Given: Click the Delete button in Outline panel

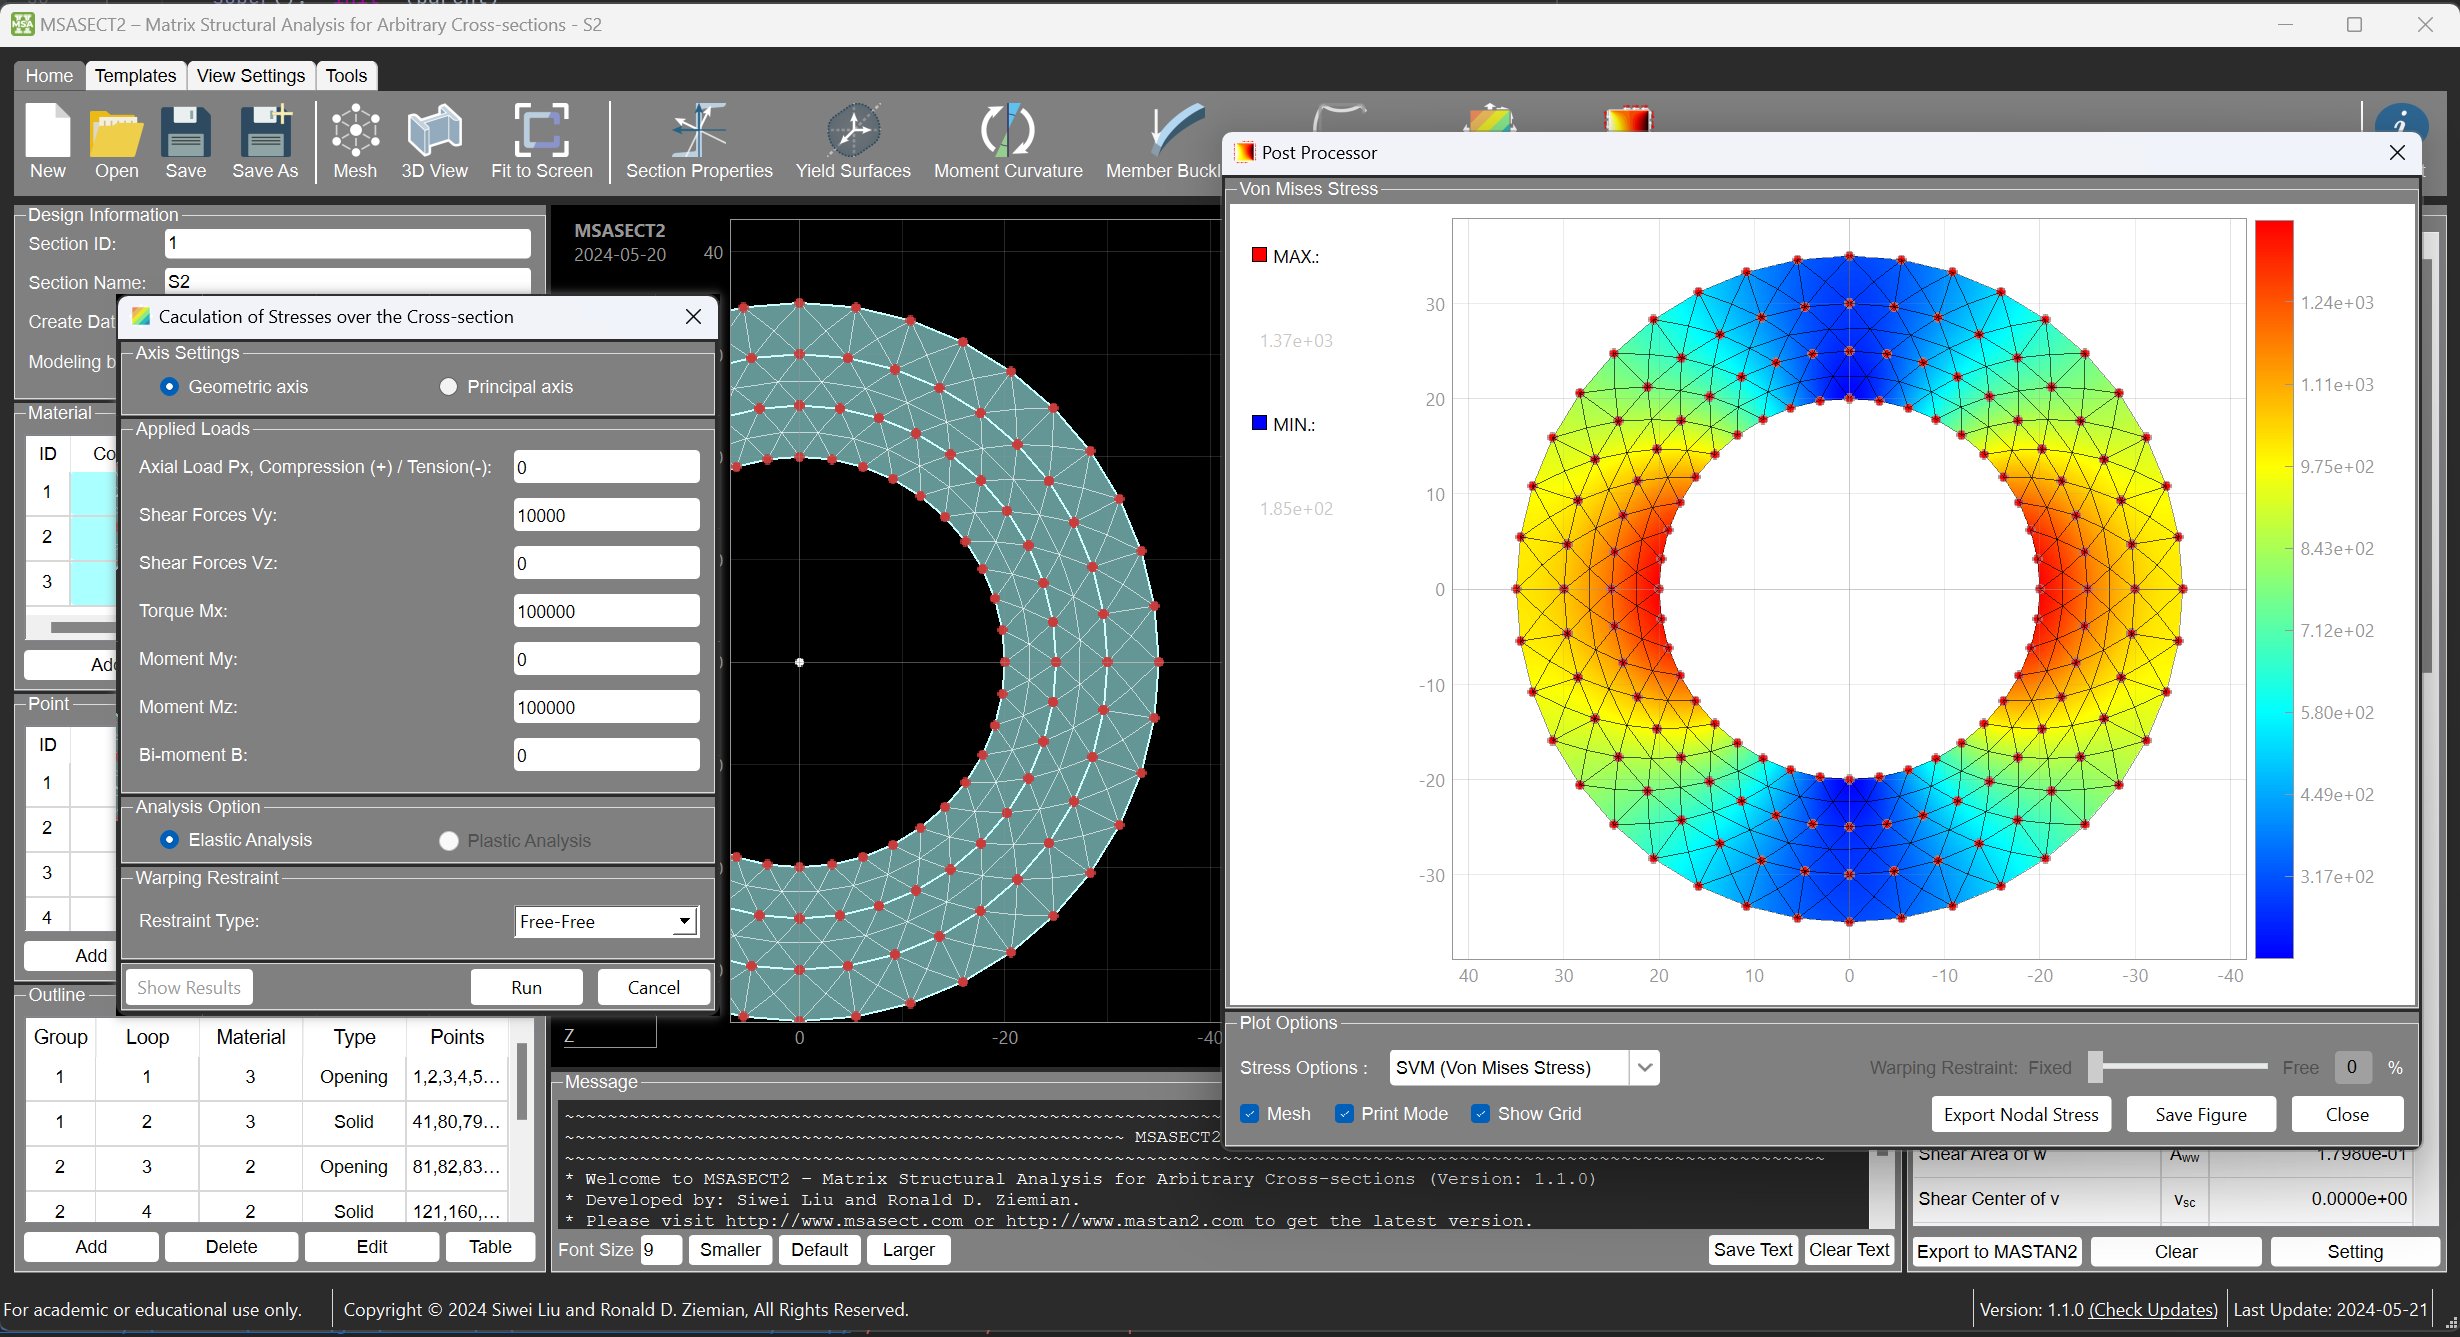Looking at the screenshot, I should pos(231,1246).
